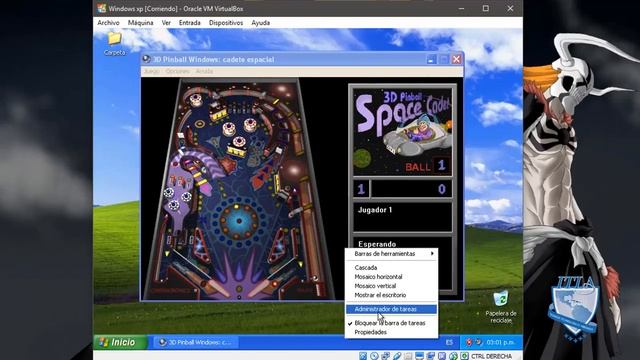Click VirtualBox mouse integration status icon

(x=453, y=356)
